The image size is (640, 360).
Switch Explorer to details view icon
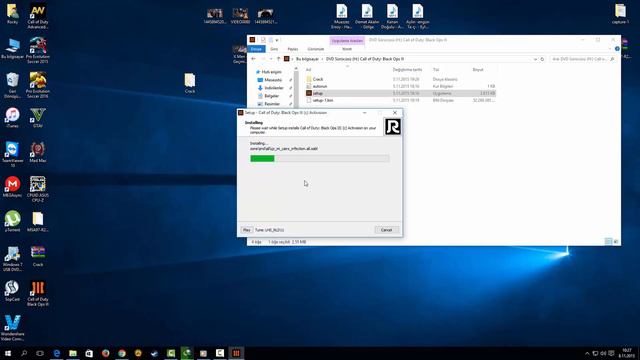608,242
